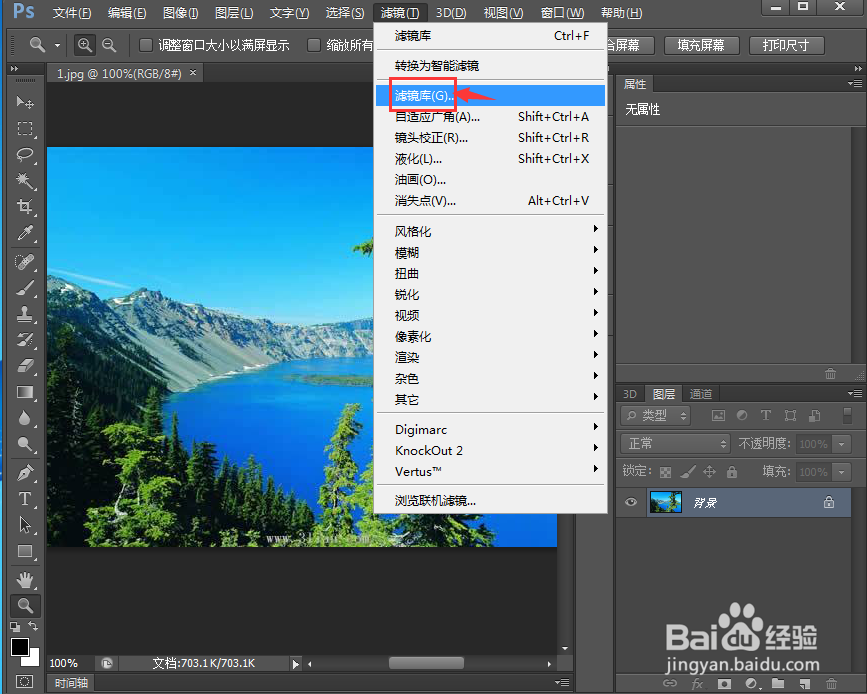Select the Hand tool
Image resolution: width=867 pixels, height=694 pixels.
pos(25,580)
